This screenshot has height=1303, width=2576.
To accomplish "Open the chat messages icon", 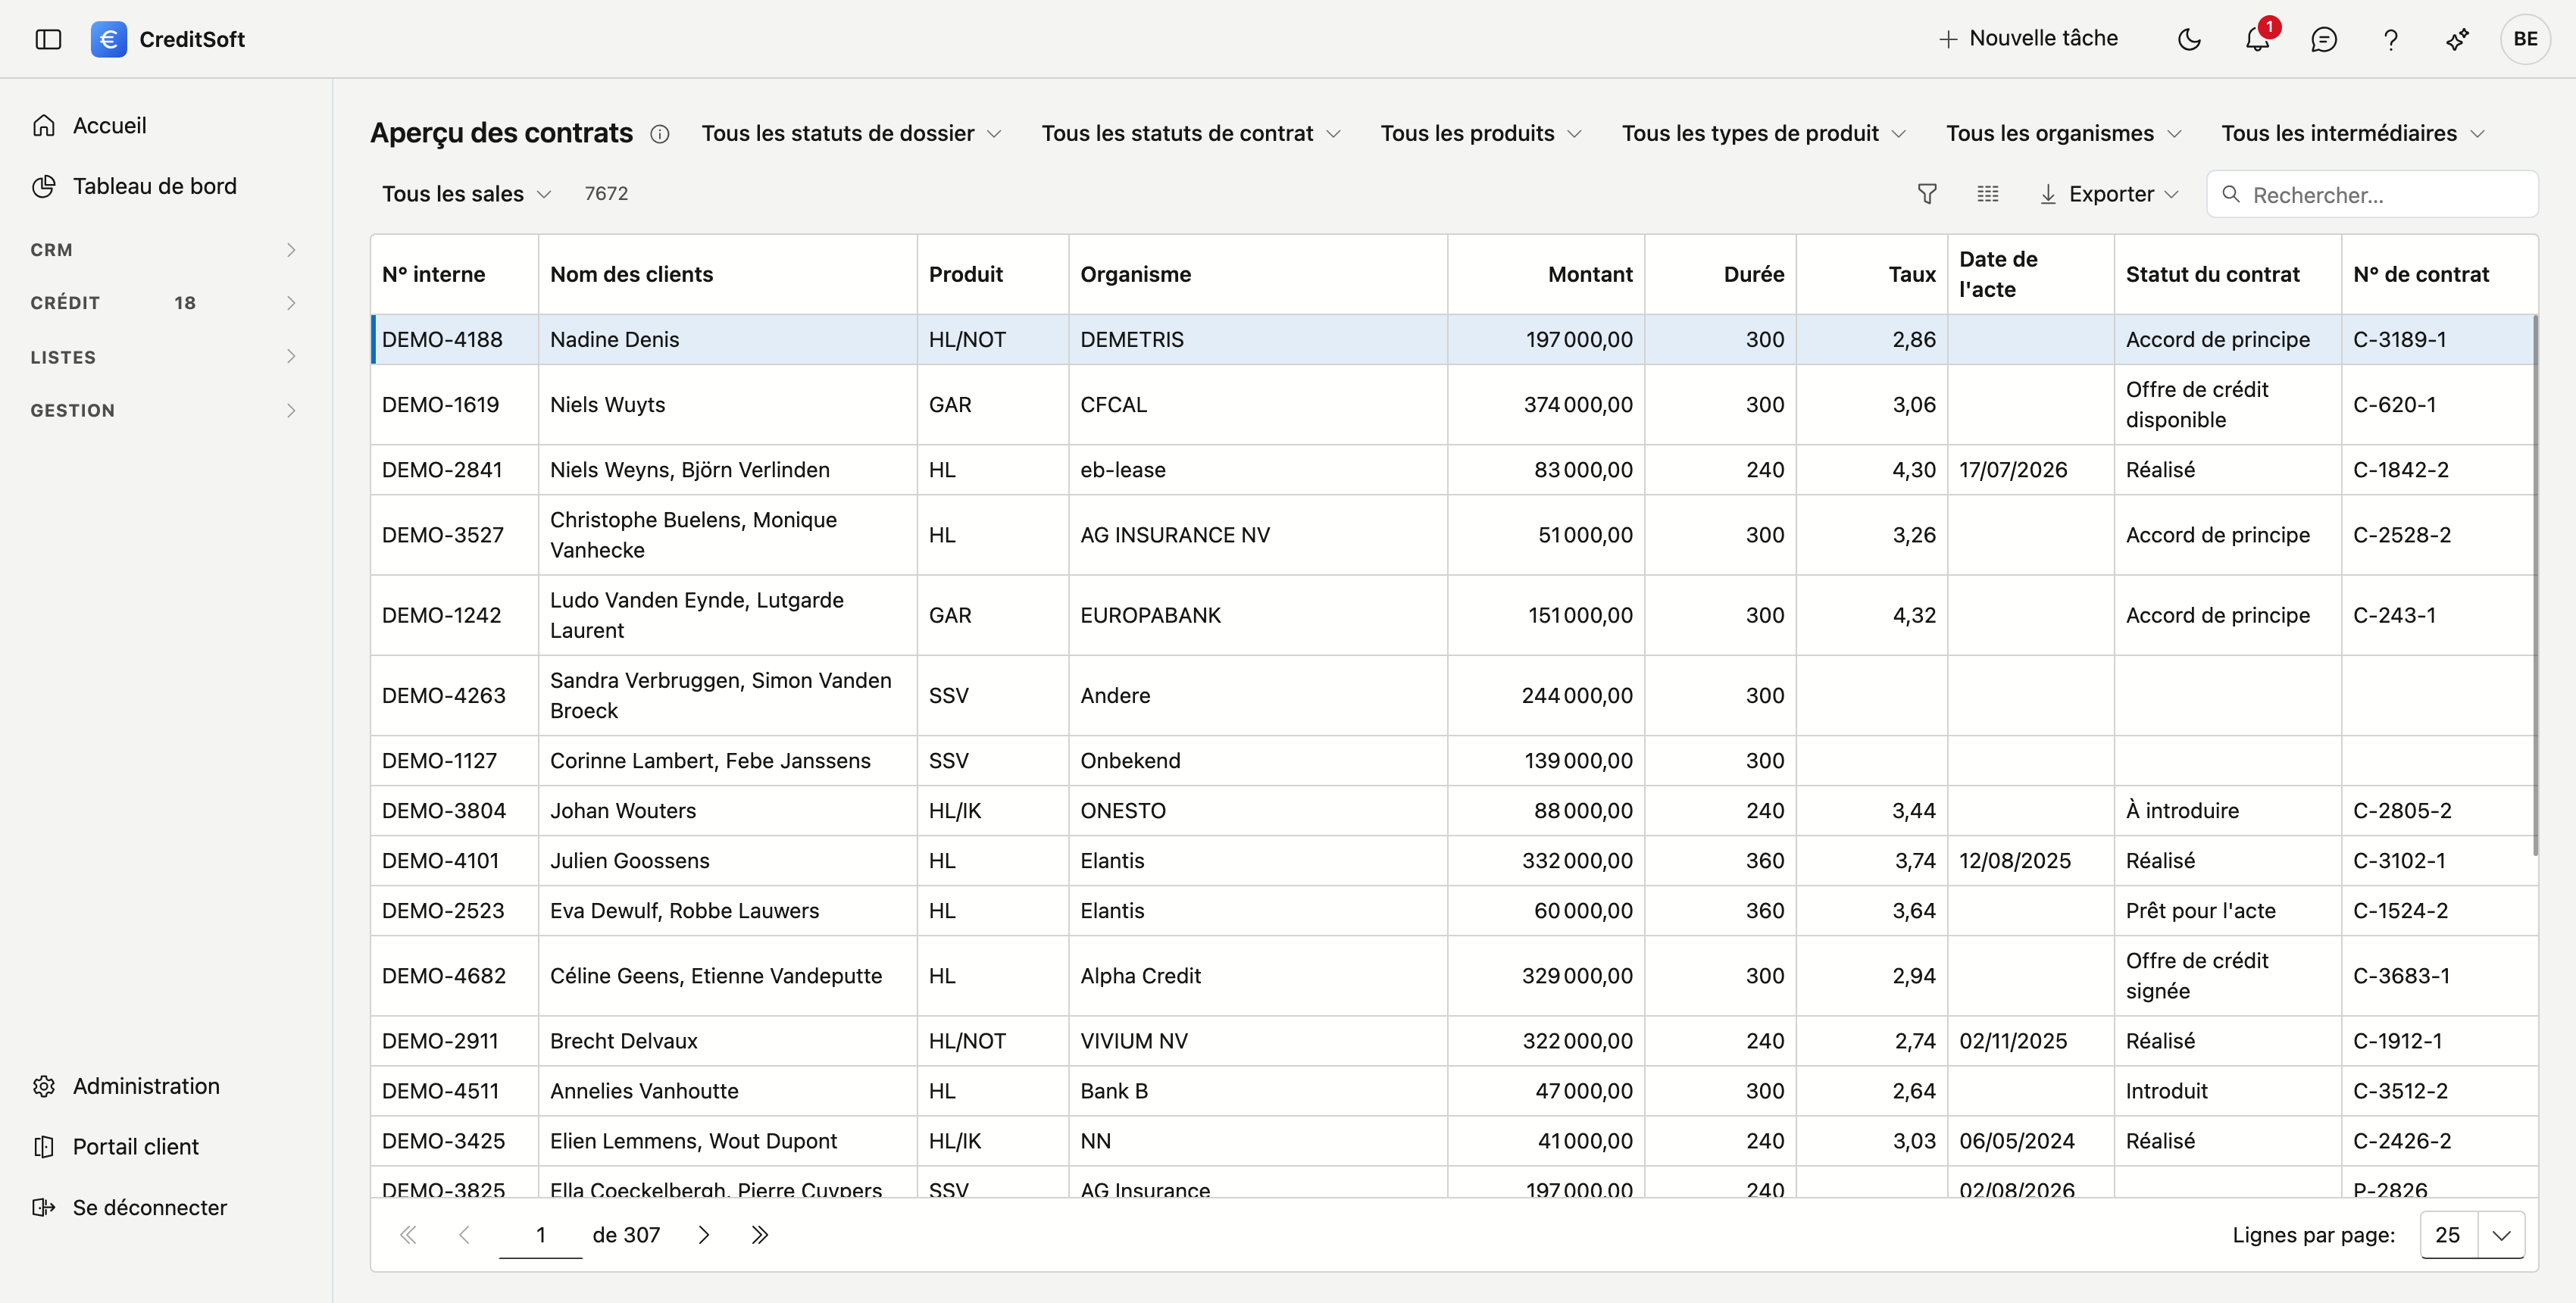I will click(x=2324, y=39).
